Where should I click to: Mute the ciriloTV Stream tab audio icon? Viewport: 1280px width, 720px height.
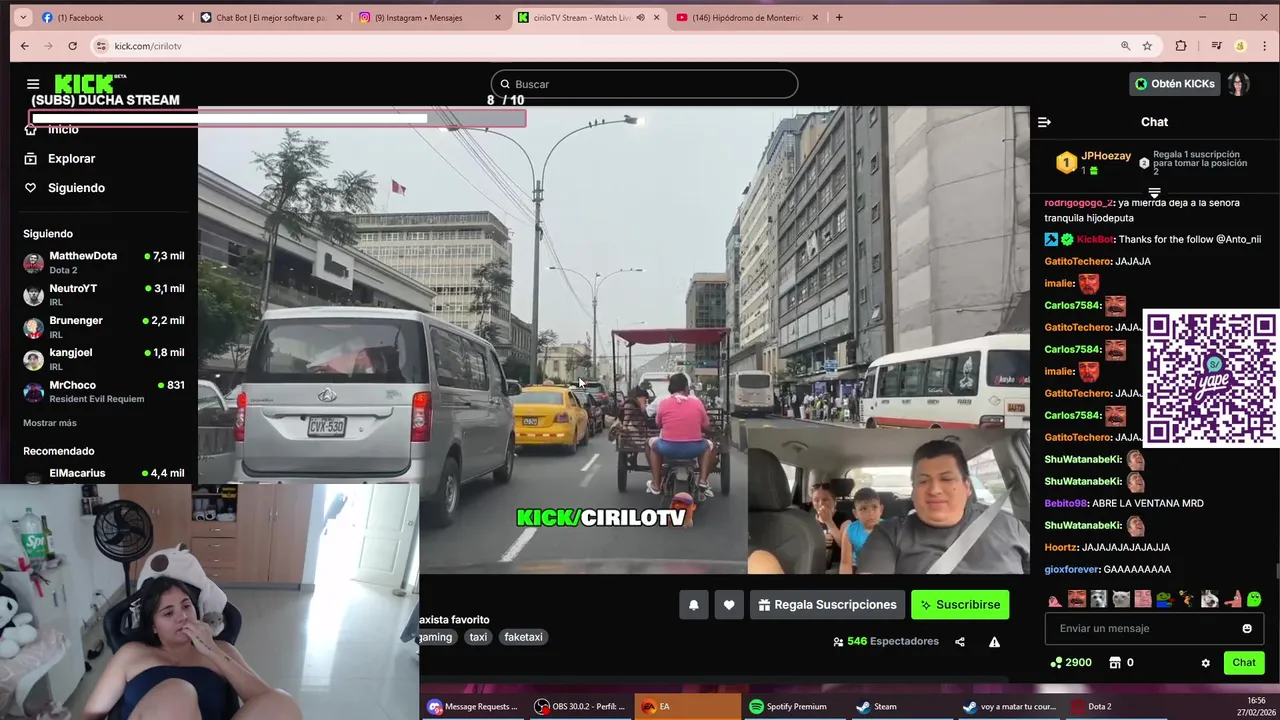pos(640,17)
